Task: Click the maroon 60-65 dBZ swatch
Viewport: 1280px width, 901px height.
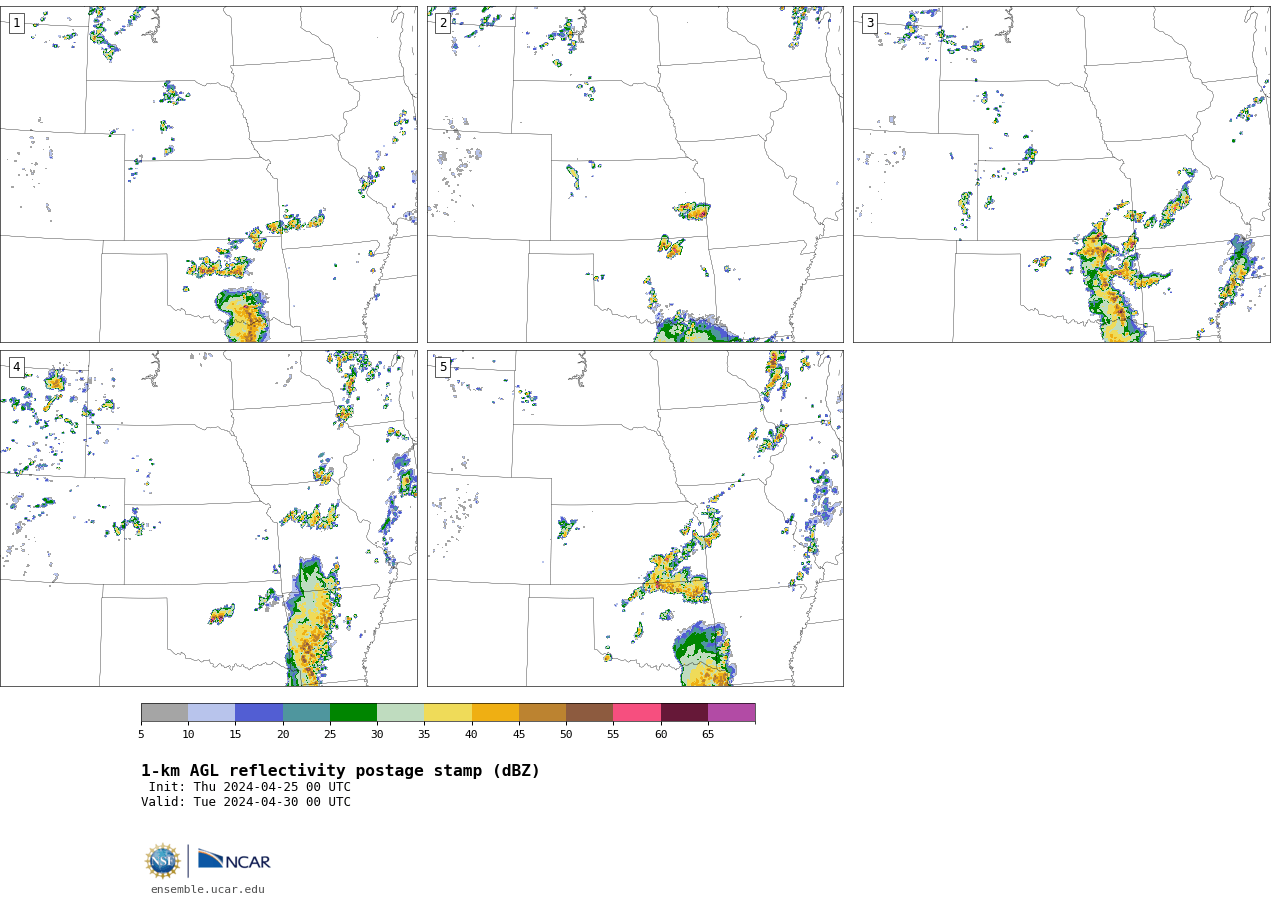Action: pyautogui.click(x=684, y=713)
